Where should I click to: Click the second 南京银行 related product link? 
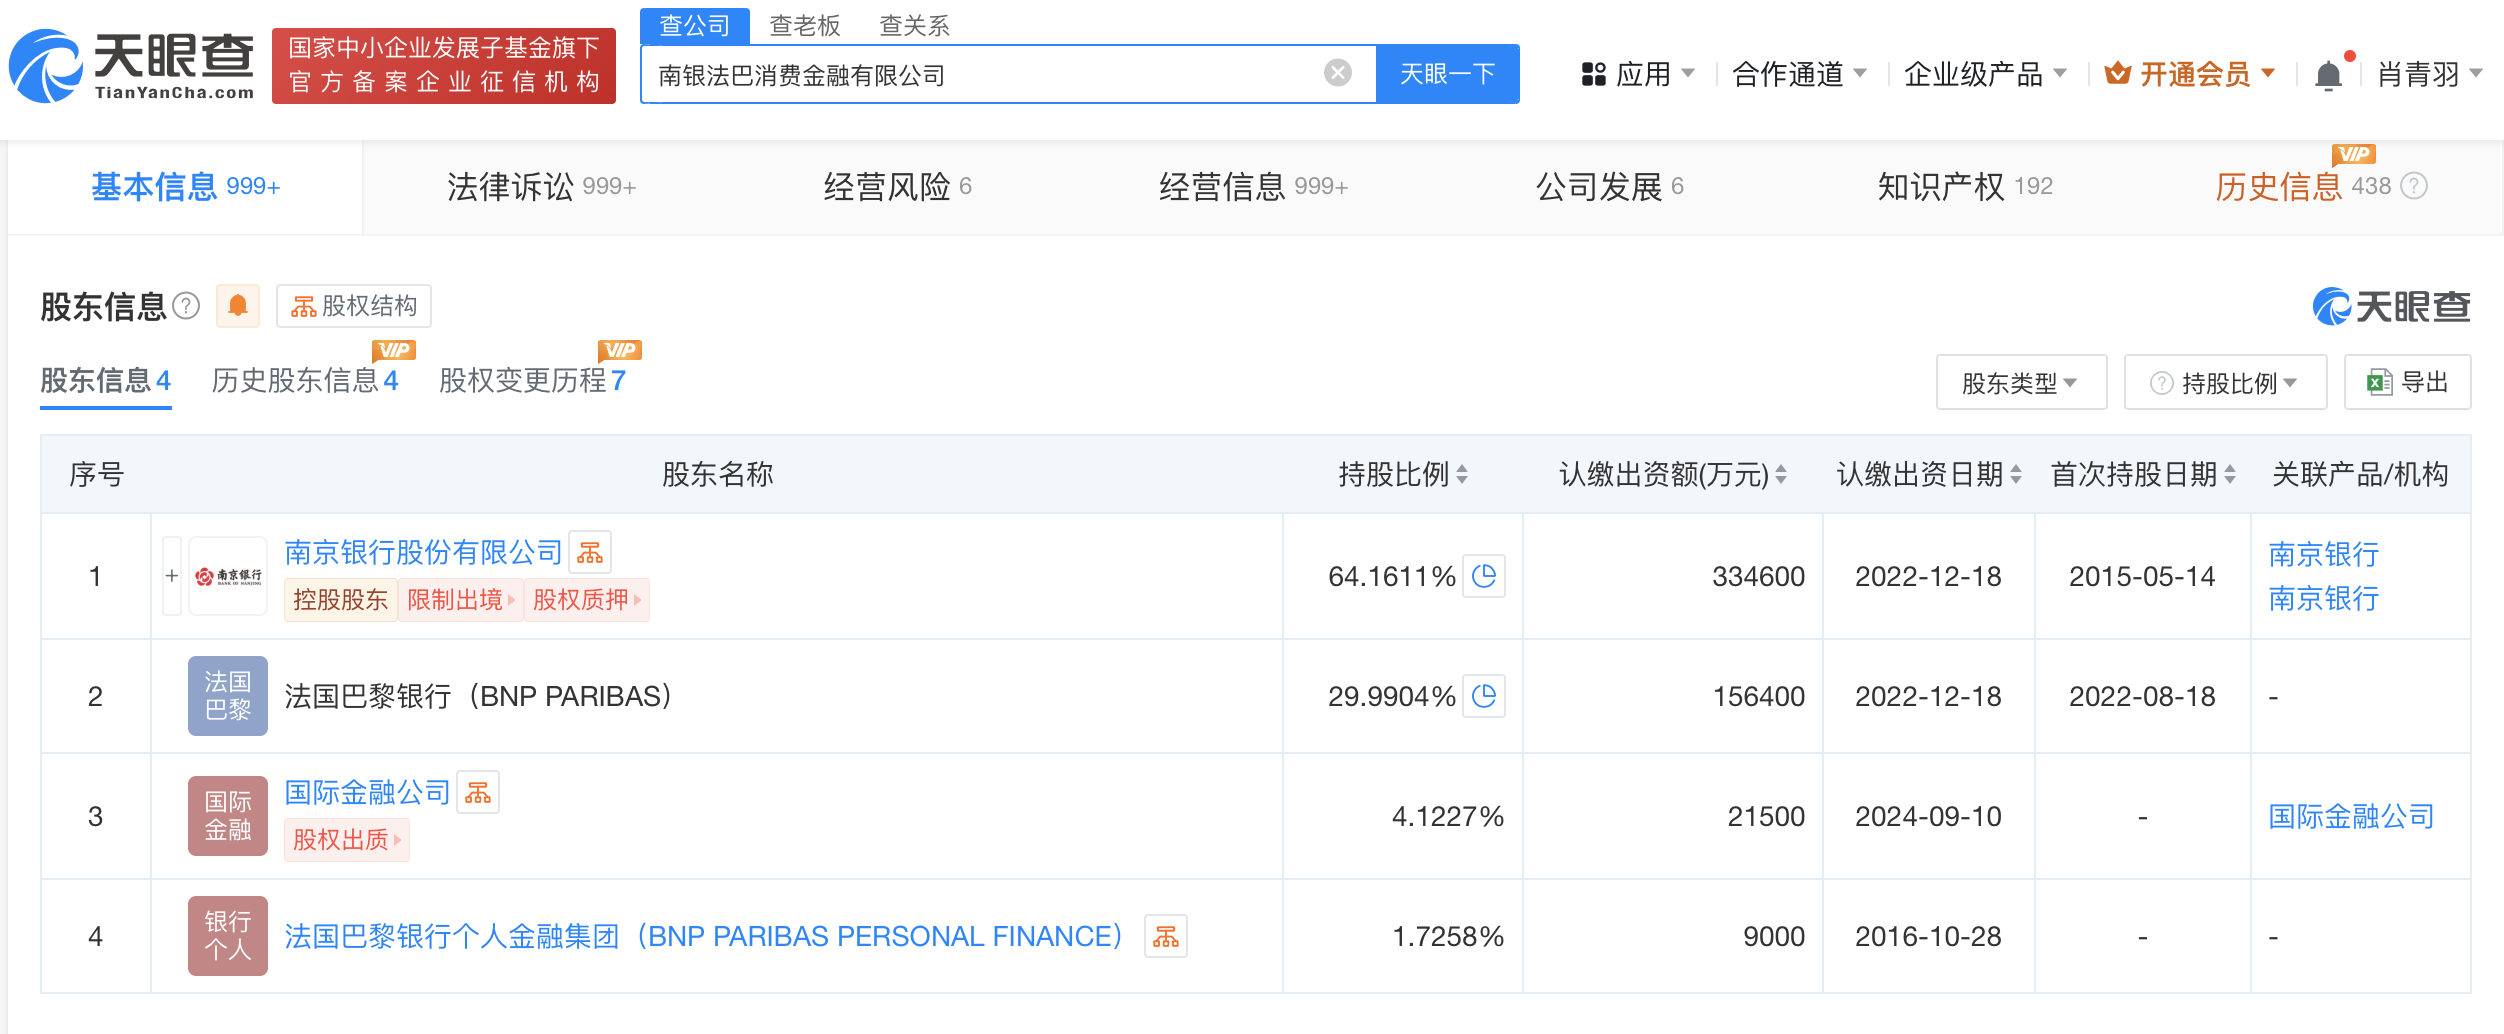[x=2323, y=598]
